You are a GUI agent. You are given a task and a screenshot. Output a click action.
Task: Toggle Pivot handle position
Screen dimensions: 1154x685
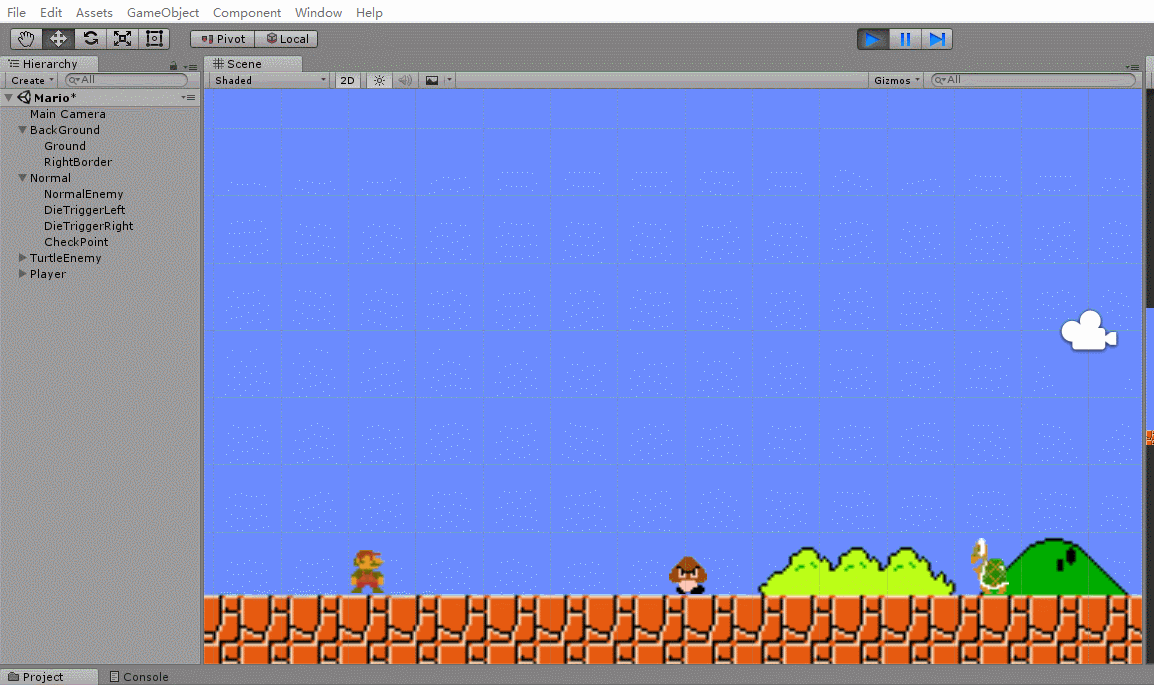pos(223,39)
